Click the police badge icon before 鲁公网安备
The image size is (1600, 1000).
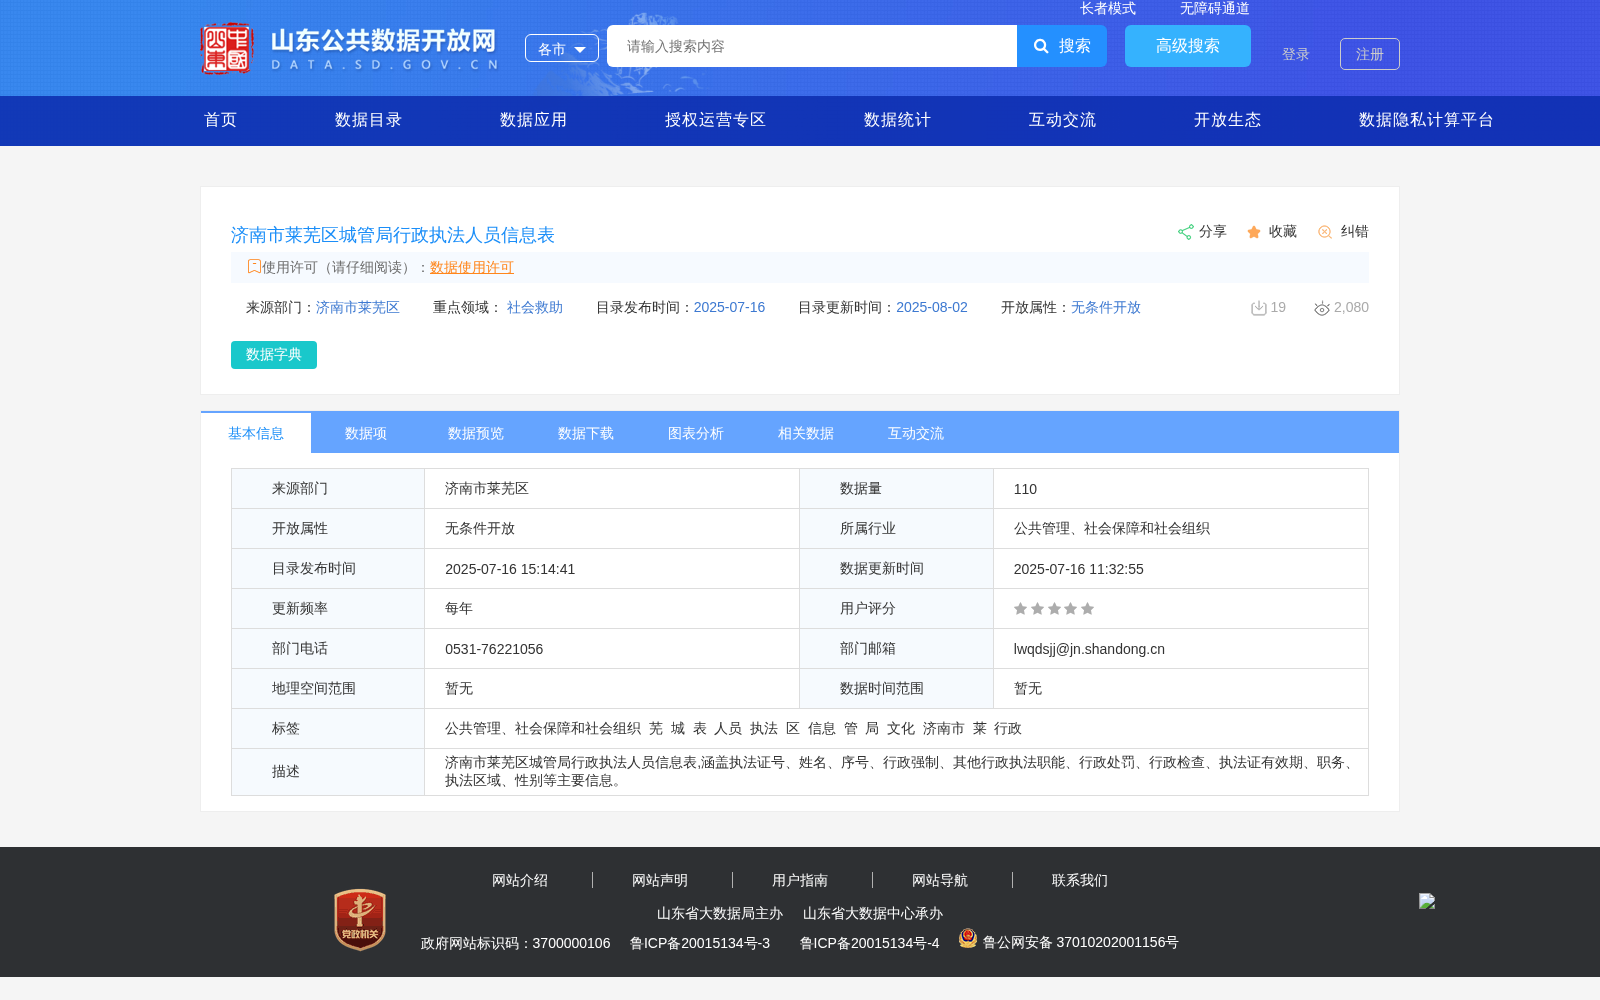pos(967,938)
